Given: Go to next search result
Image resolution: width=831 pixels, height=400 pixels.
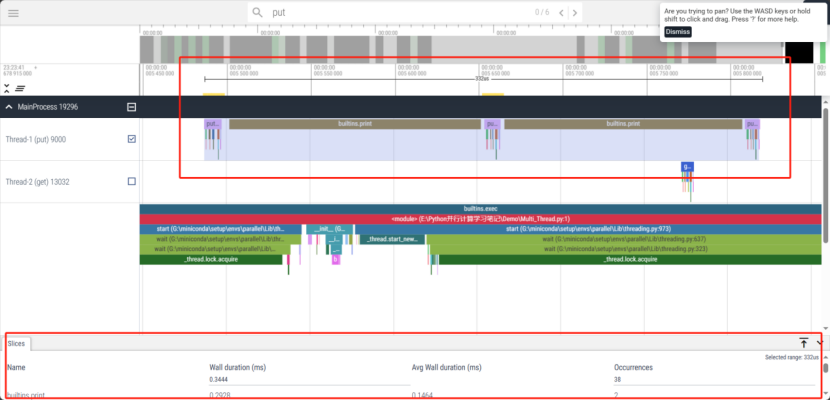Looking at the screenshot, I should coord(573,12).
